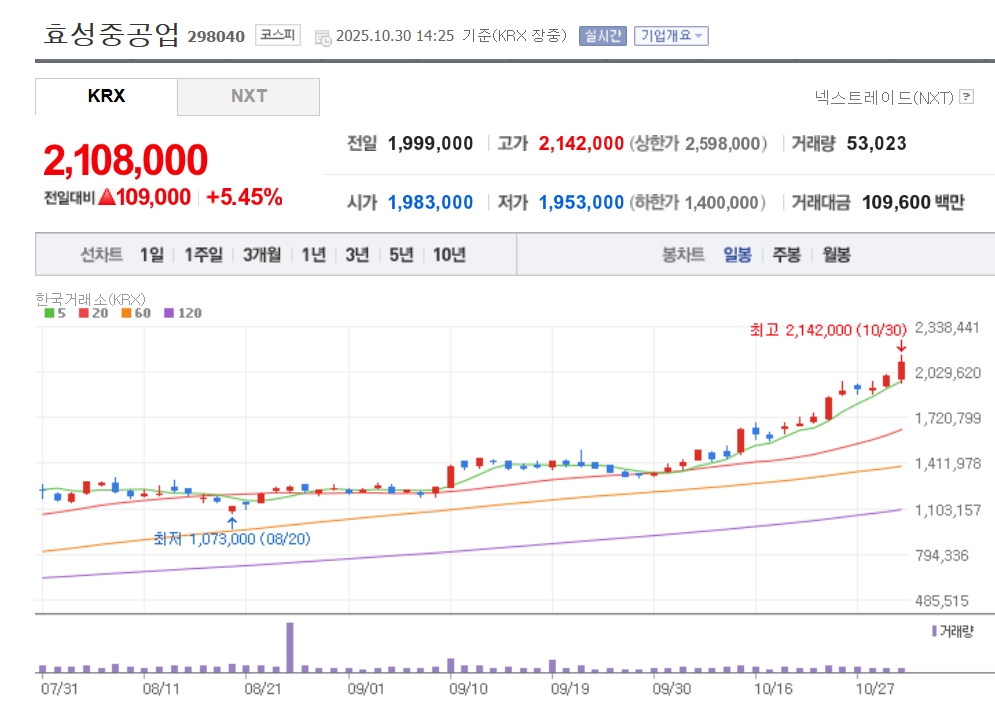This screenshot has width=995, height=721.
Task: Open the NXT help question mark icon
Action: pos(966,97)
